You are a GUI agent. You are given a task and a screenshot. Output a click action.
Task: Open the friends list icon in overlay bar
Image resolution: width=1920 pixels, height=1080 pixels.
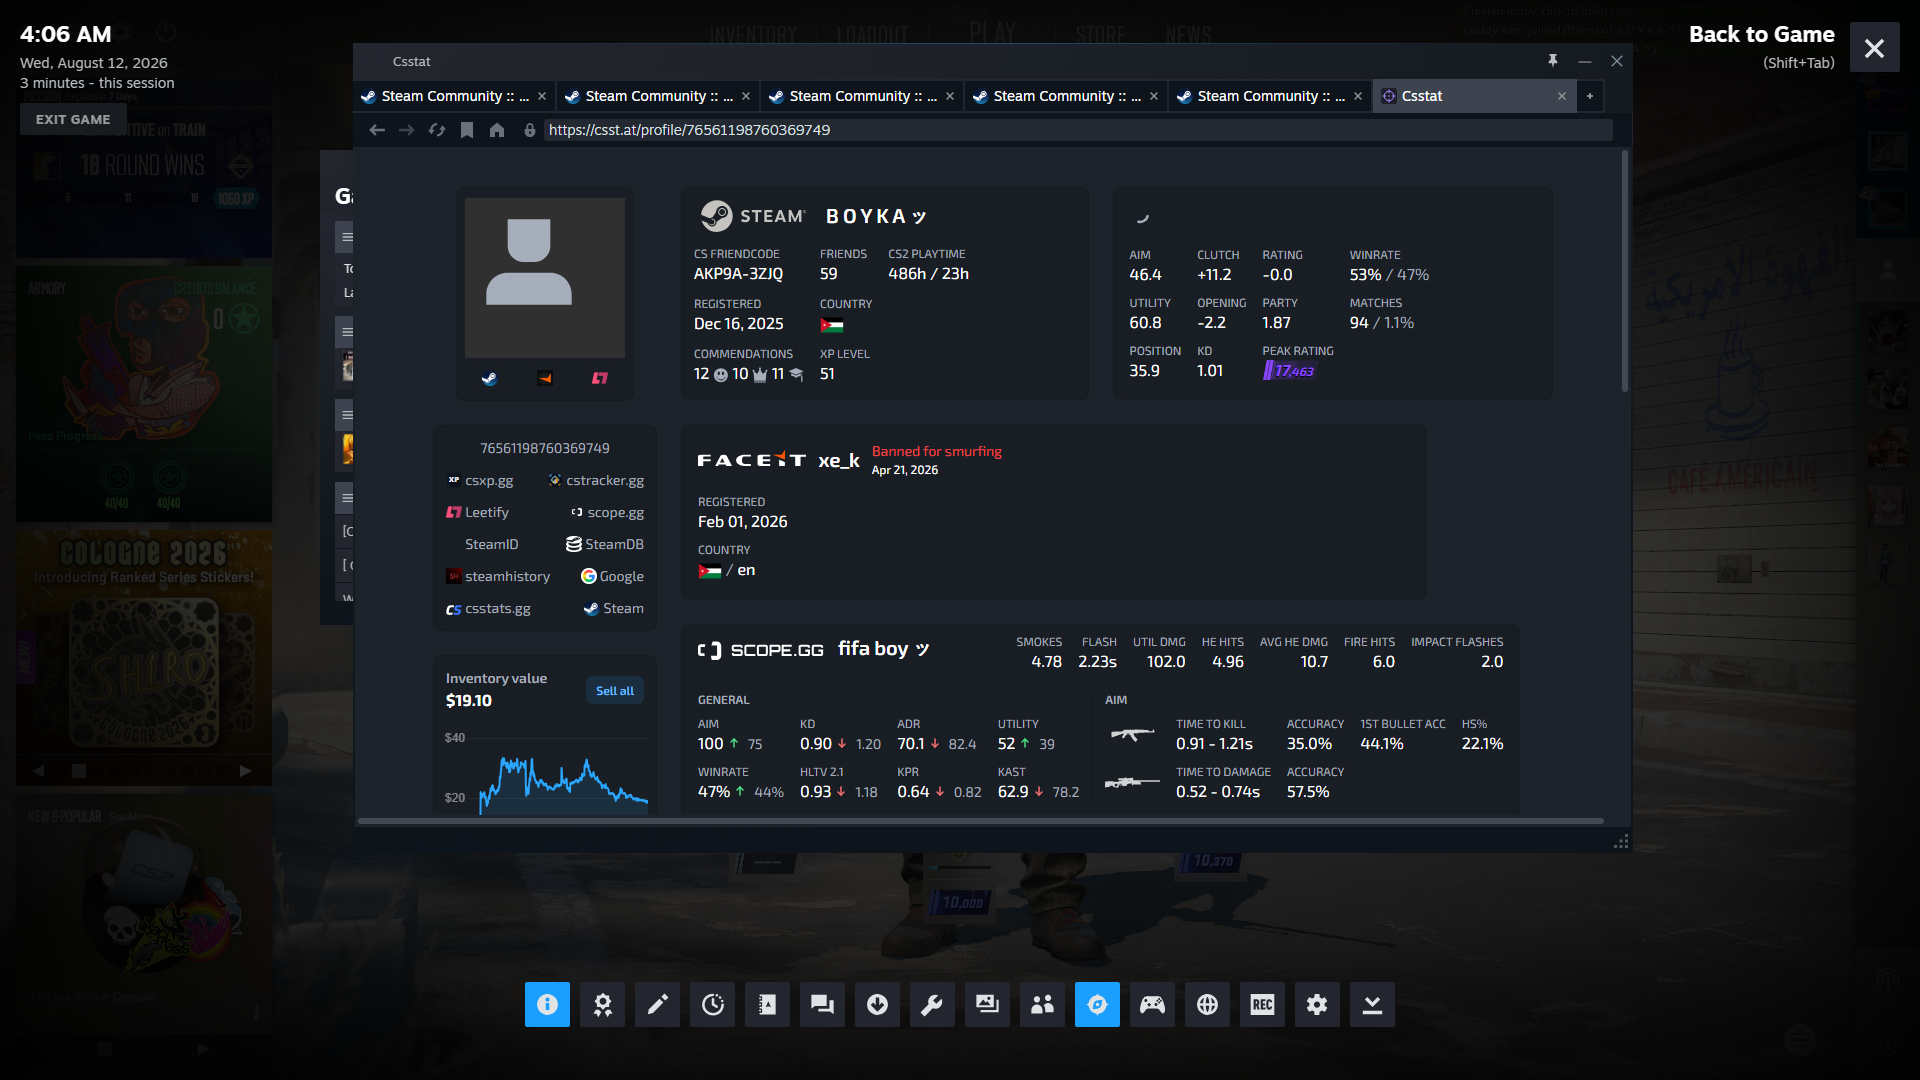click(x=1042, y=1004)
